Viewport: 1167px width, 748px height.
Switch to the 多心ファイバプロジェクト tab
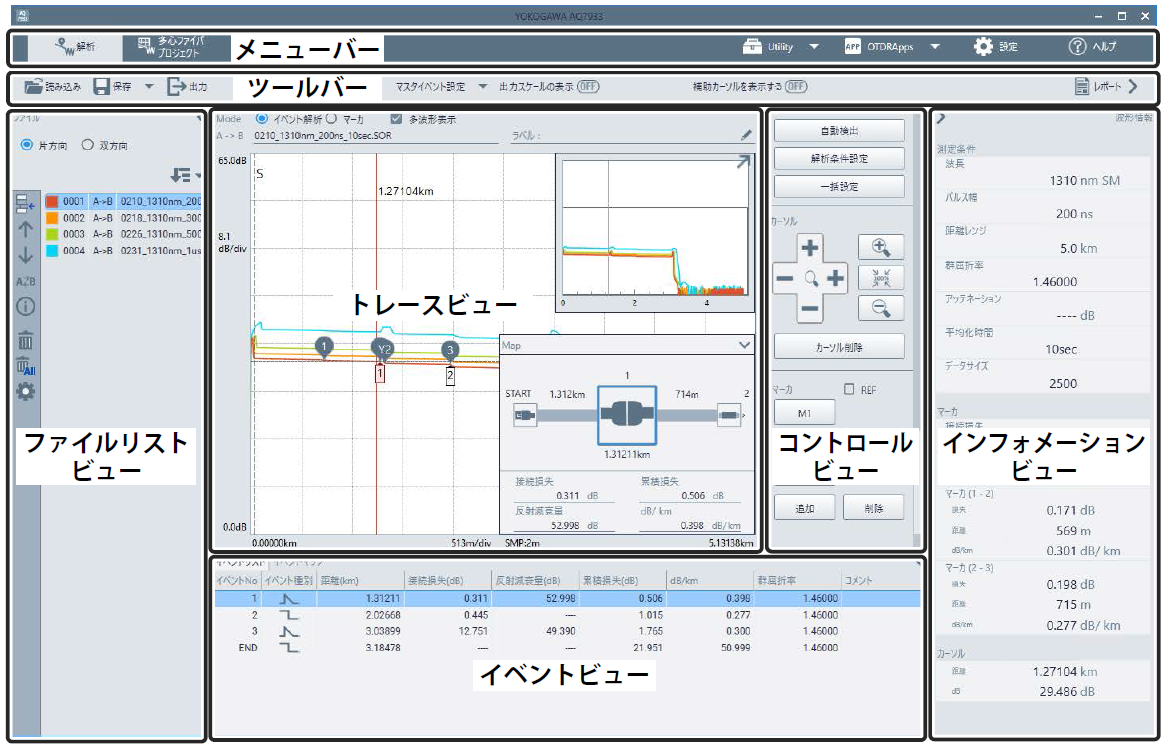tap(170, 46)
